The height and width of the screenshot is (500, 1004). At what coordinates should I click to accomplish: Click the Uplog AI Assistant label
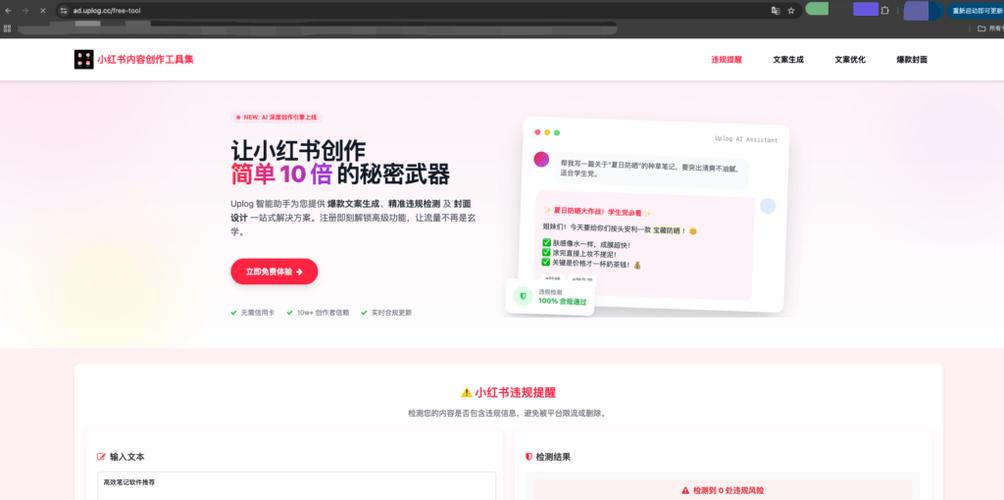click(x=746, y=140)
